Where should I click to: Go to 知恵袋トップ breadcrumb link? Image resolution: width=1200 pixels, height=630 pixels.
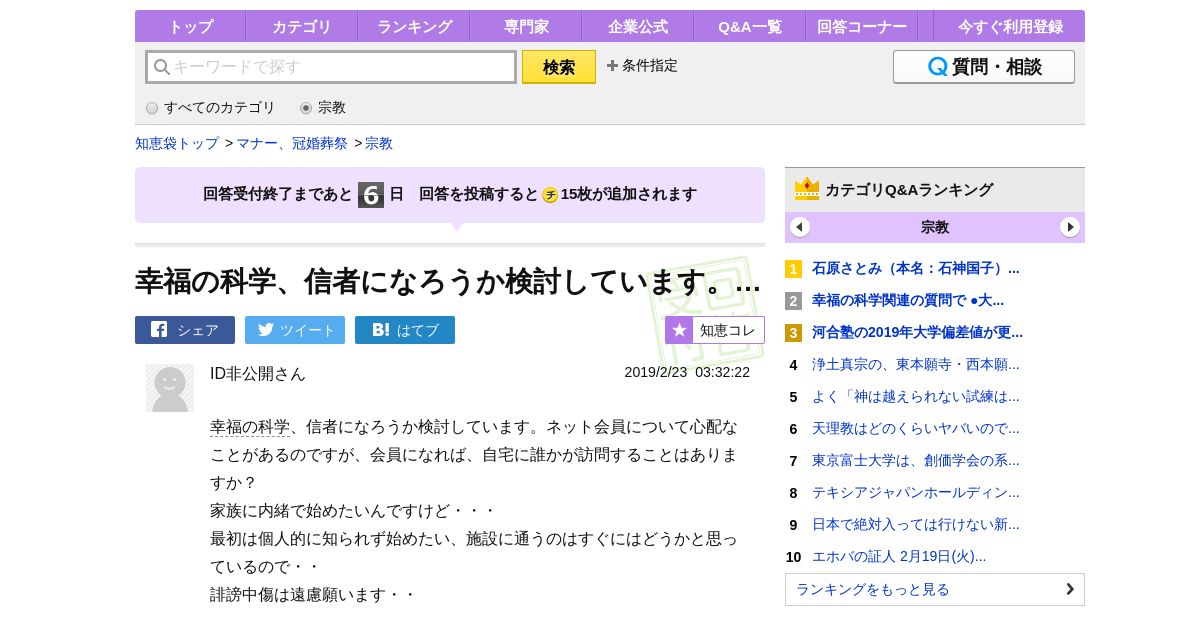(x=177, y=143)
